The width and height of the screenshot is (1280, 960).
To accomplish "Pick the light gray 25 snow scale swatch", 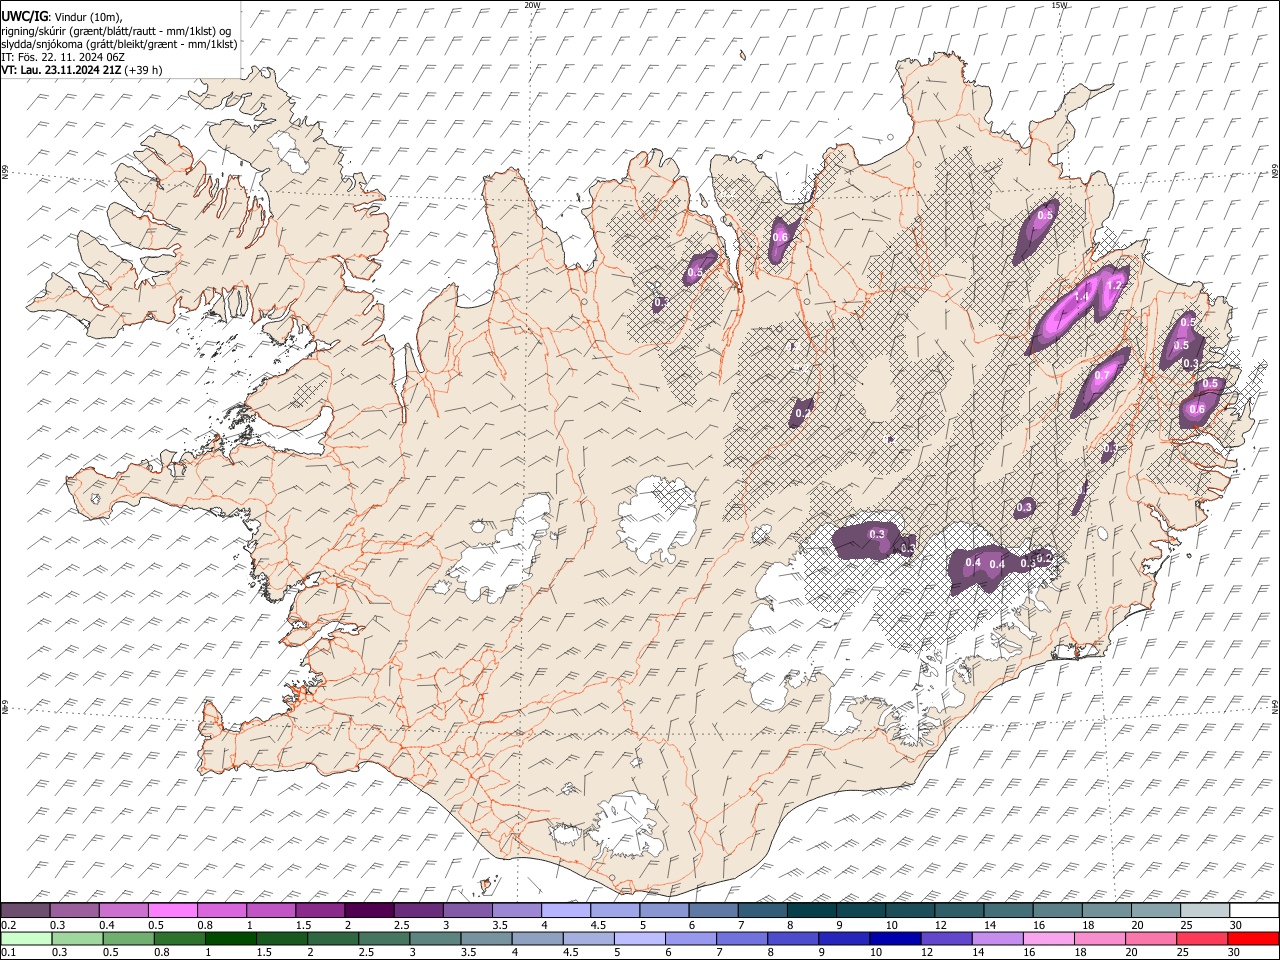I will click(1204, 910).
